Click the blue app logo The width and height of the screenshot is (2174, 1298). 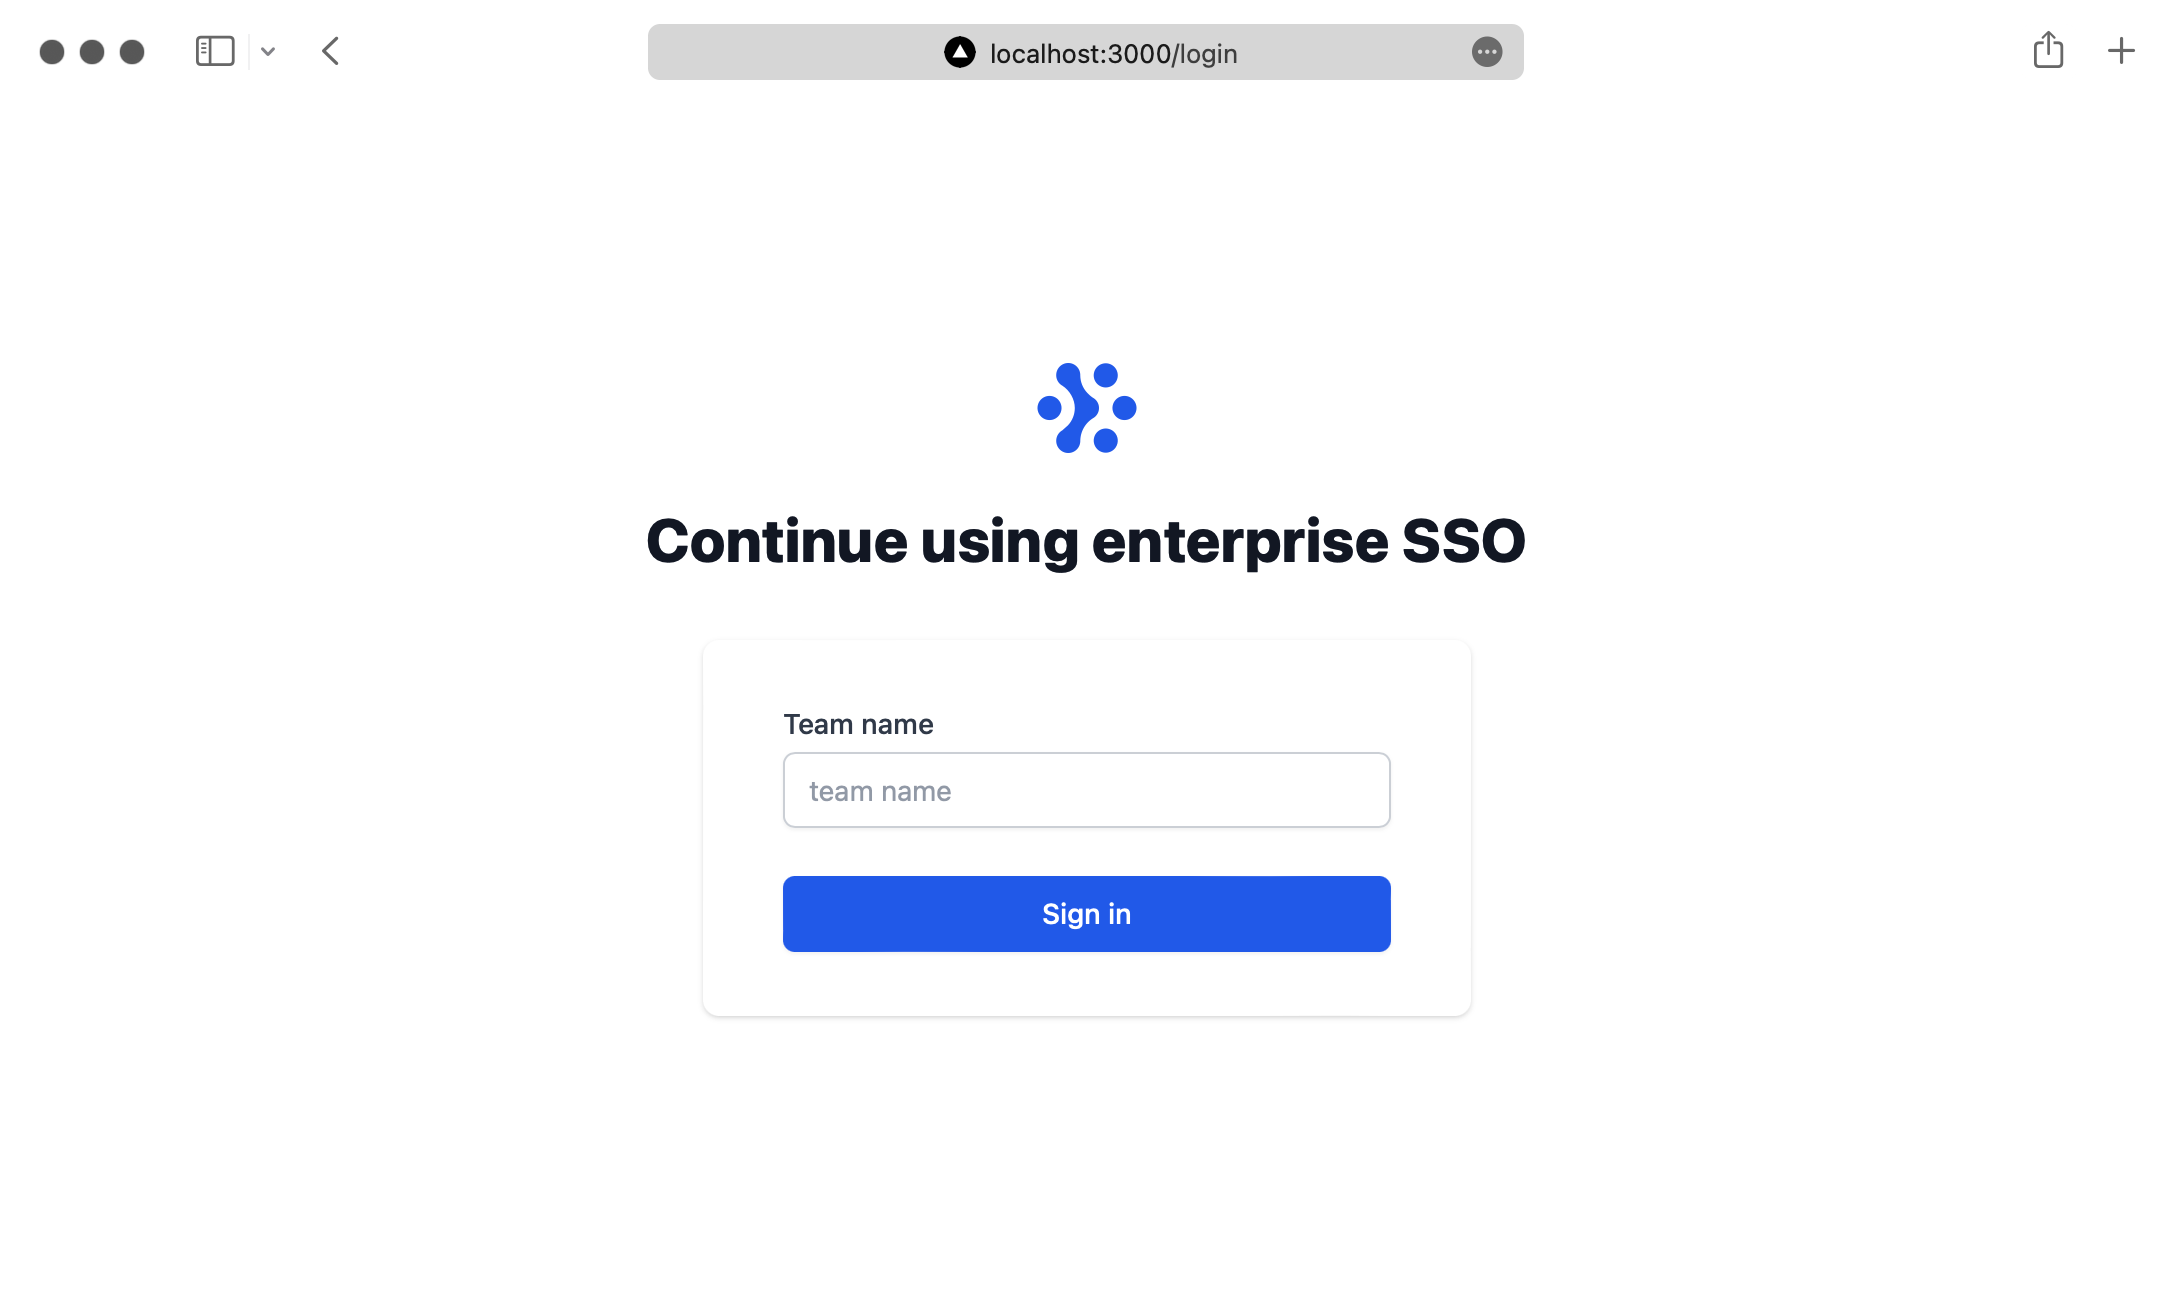(x=1087, y=408)
